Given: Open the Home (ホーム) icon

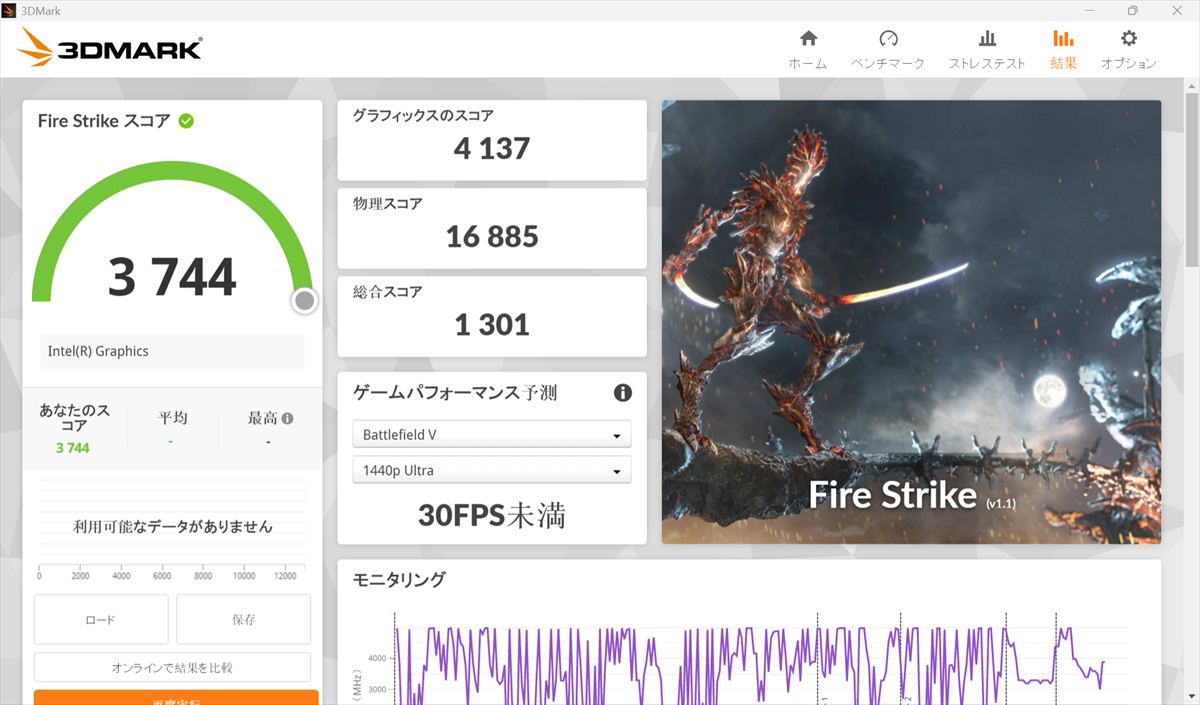Looking at the screenshot, I should [808, 39].
